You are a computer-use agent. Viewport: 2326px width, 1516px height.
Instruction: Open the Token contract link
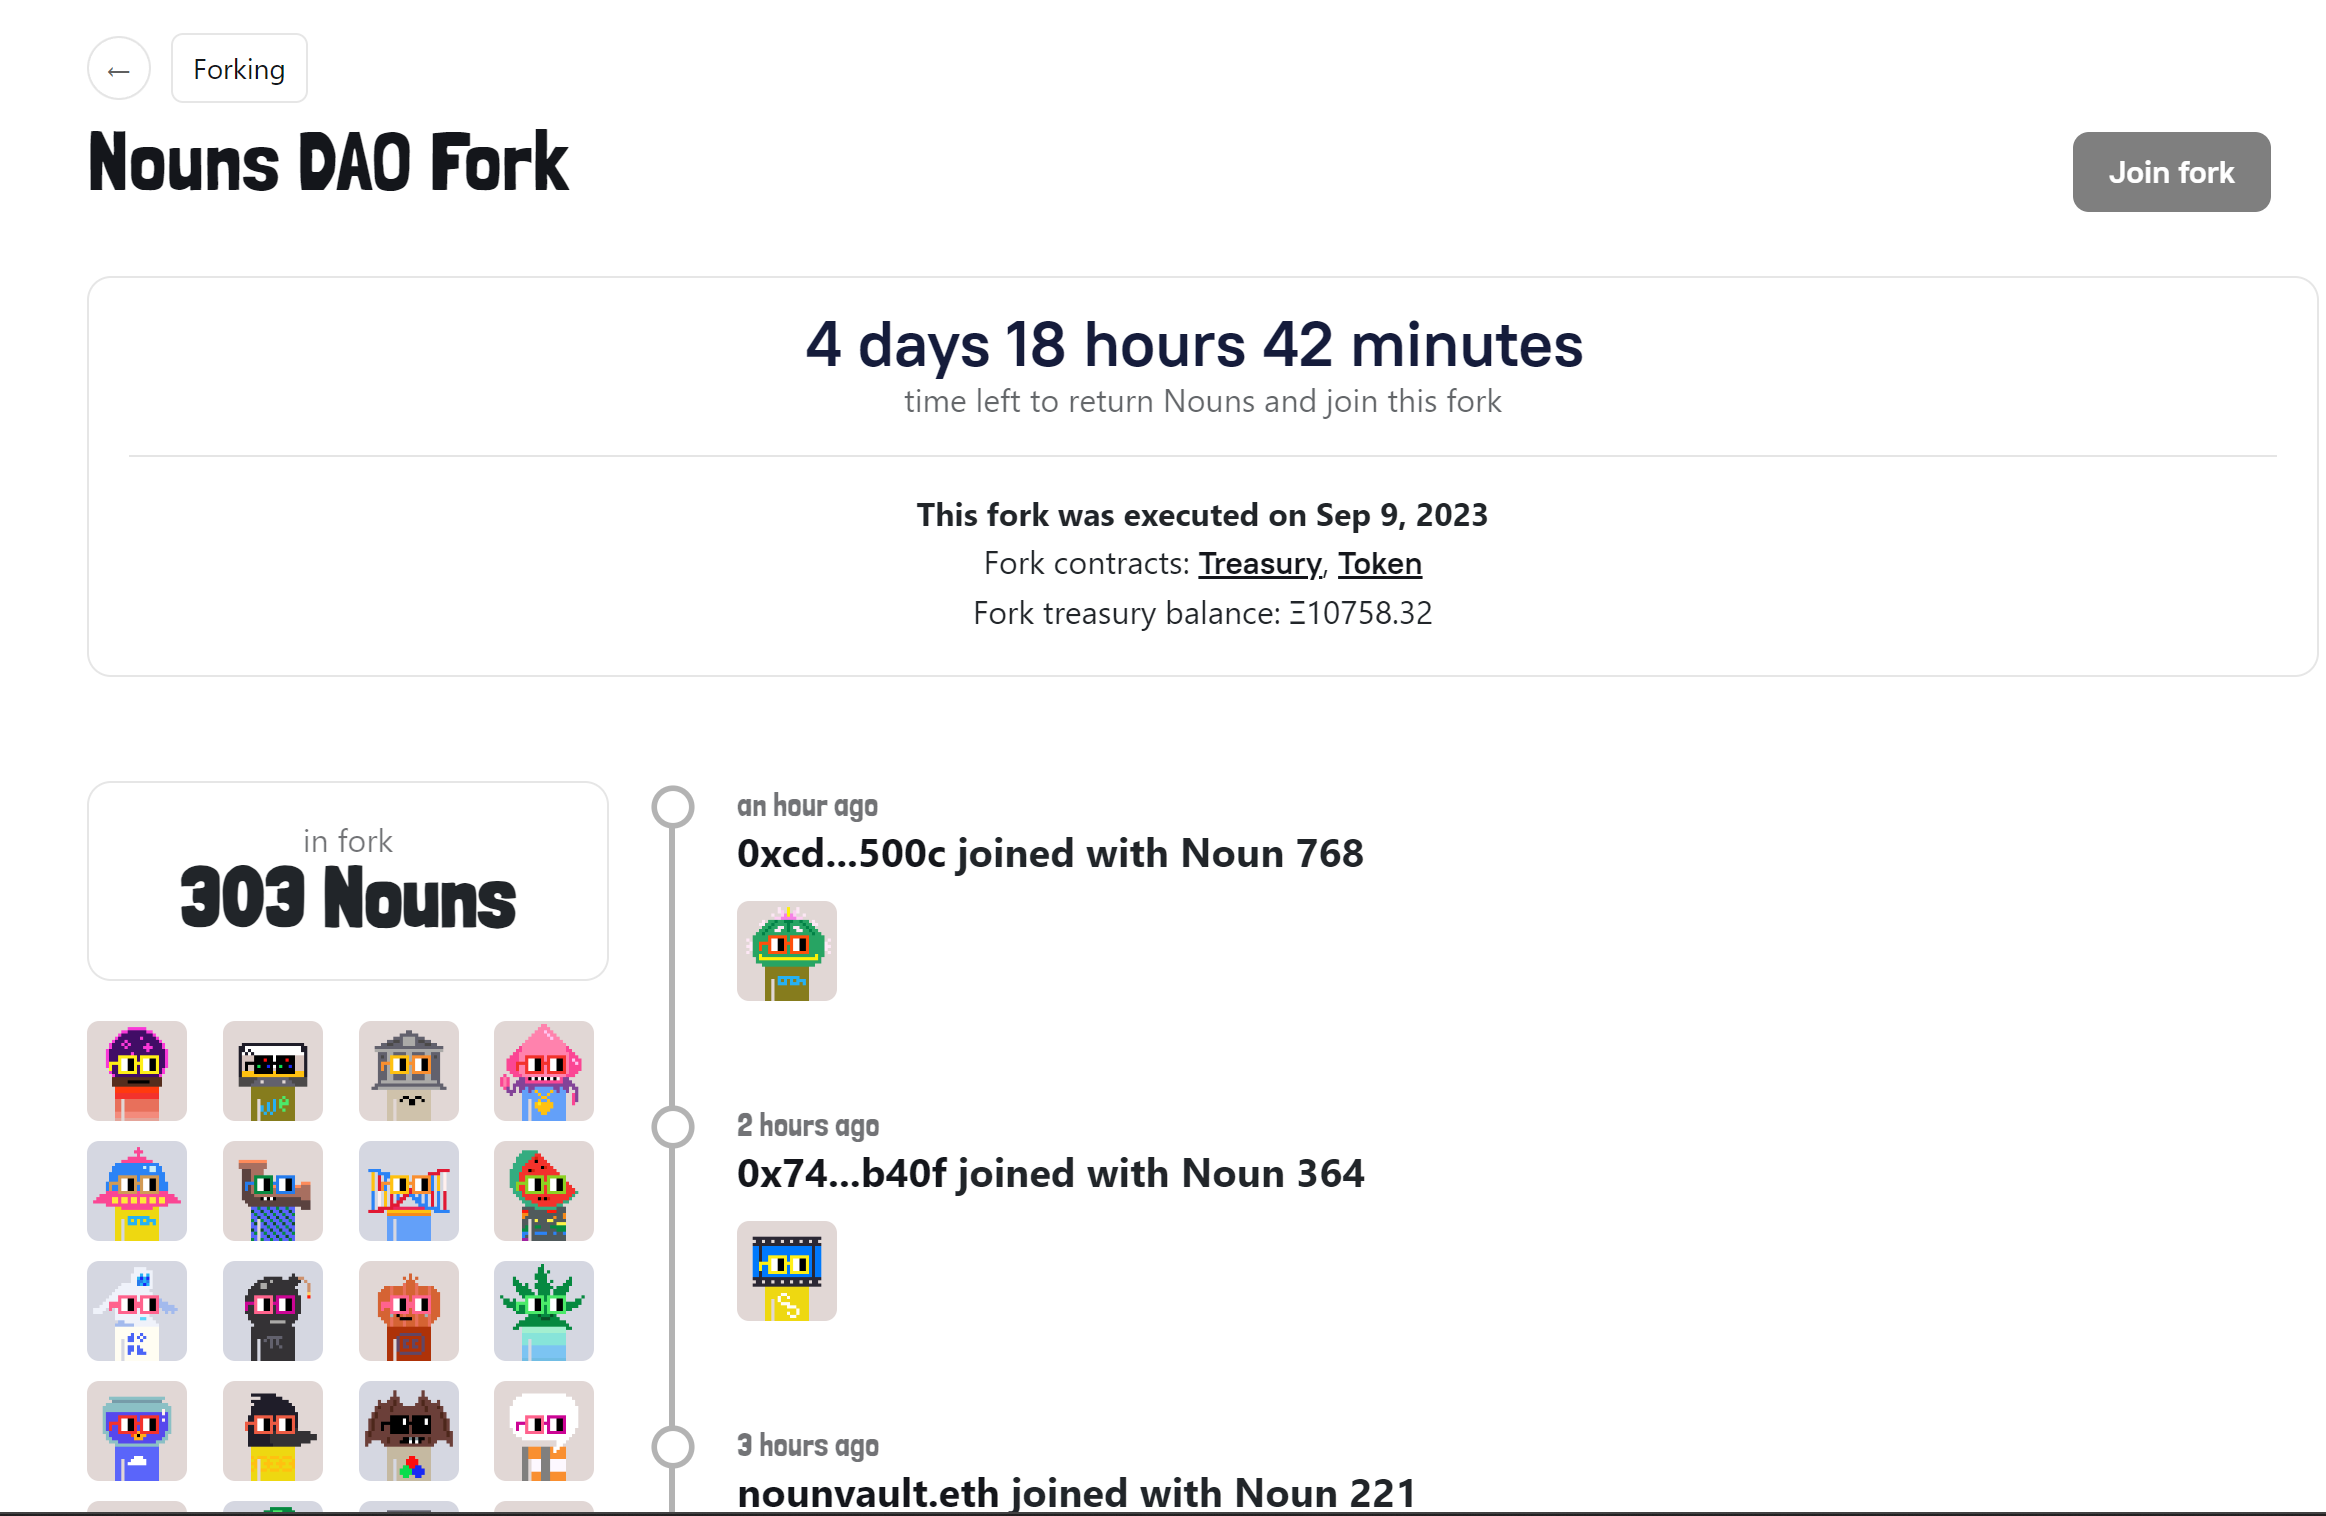pyautogui.click(x=1379, y=564)
